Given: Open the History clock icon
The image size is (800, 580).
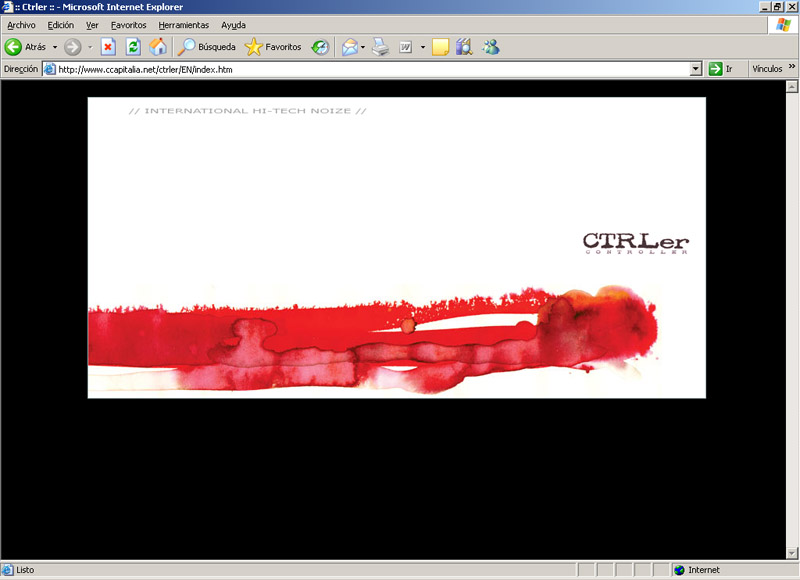Looking at the screenshot, I should (320, 47).
